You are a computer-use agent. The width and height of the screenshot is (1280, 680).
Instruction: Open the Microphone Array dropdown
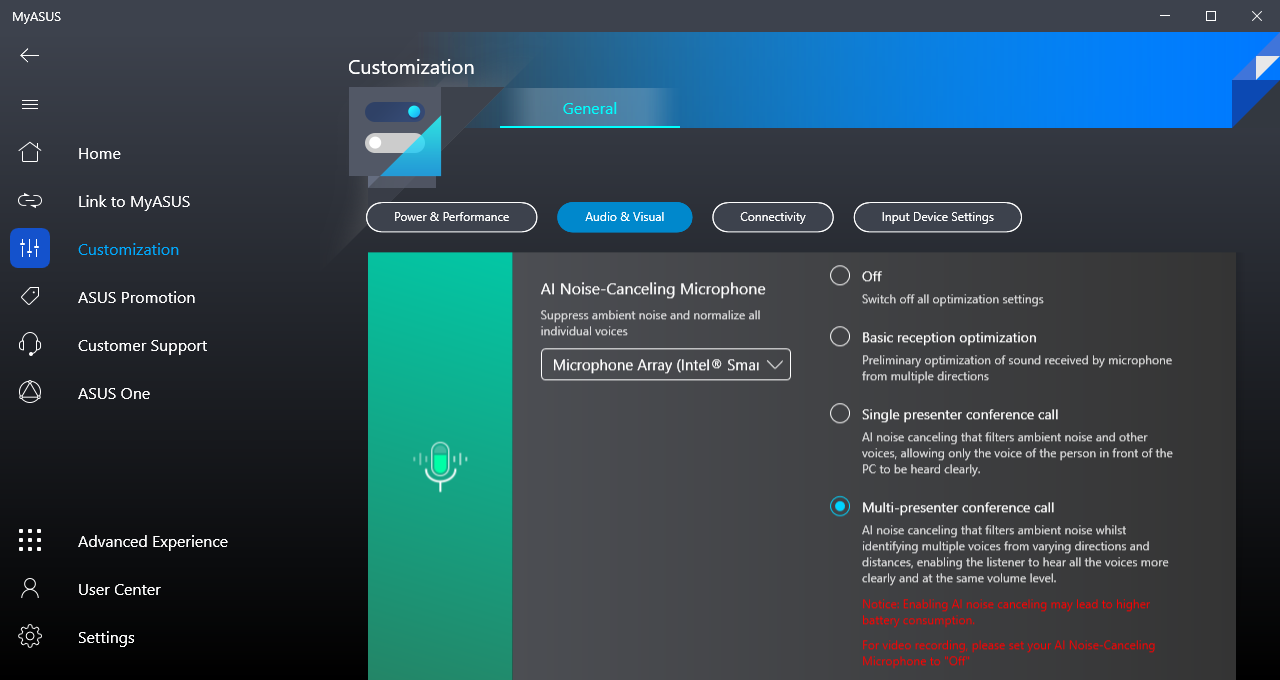point(666,364)
